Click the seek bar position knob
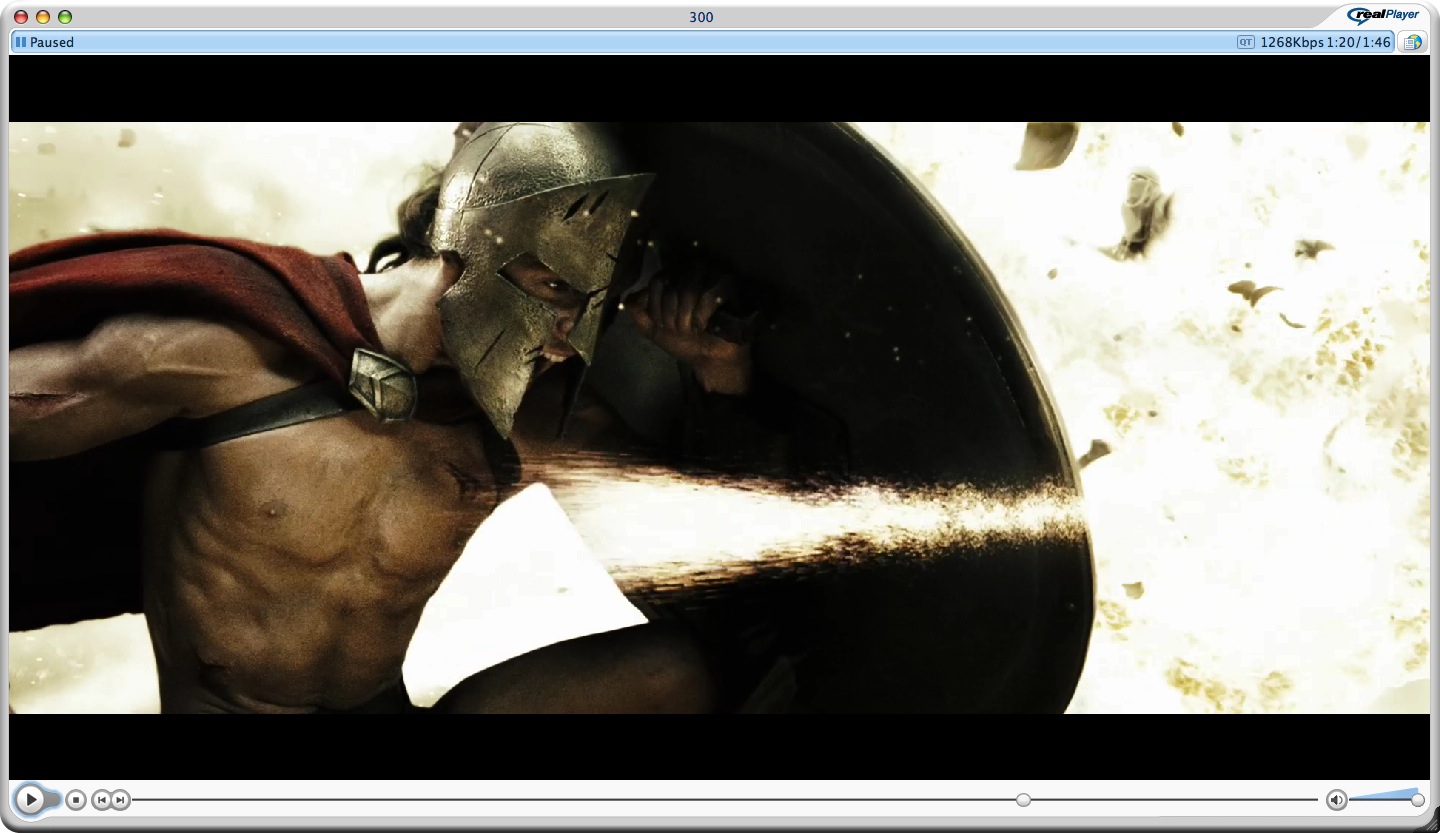The width and height of the screenshot is (1440, 833). click(1023, 800)
